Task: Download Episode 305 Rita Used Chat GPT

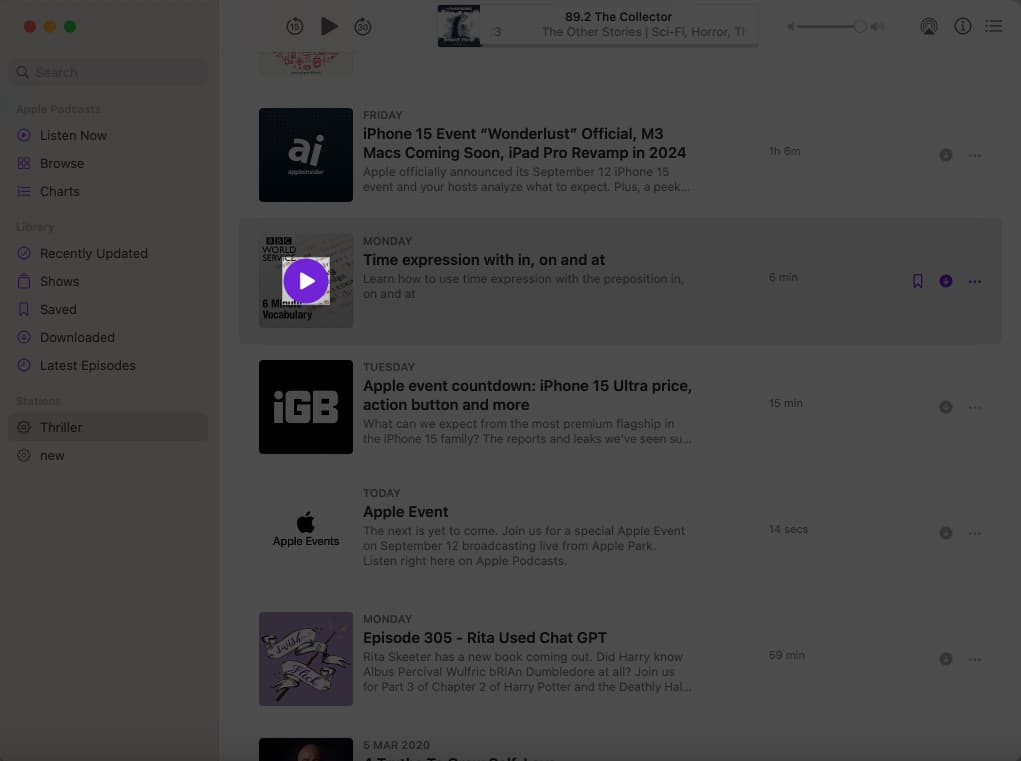Action: (945, 659)
